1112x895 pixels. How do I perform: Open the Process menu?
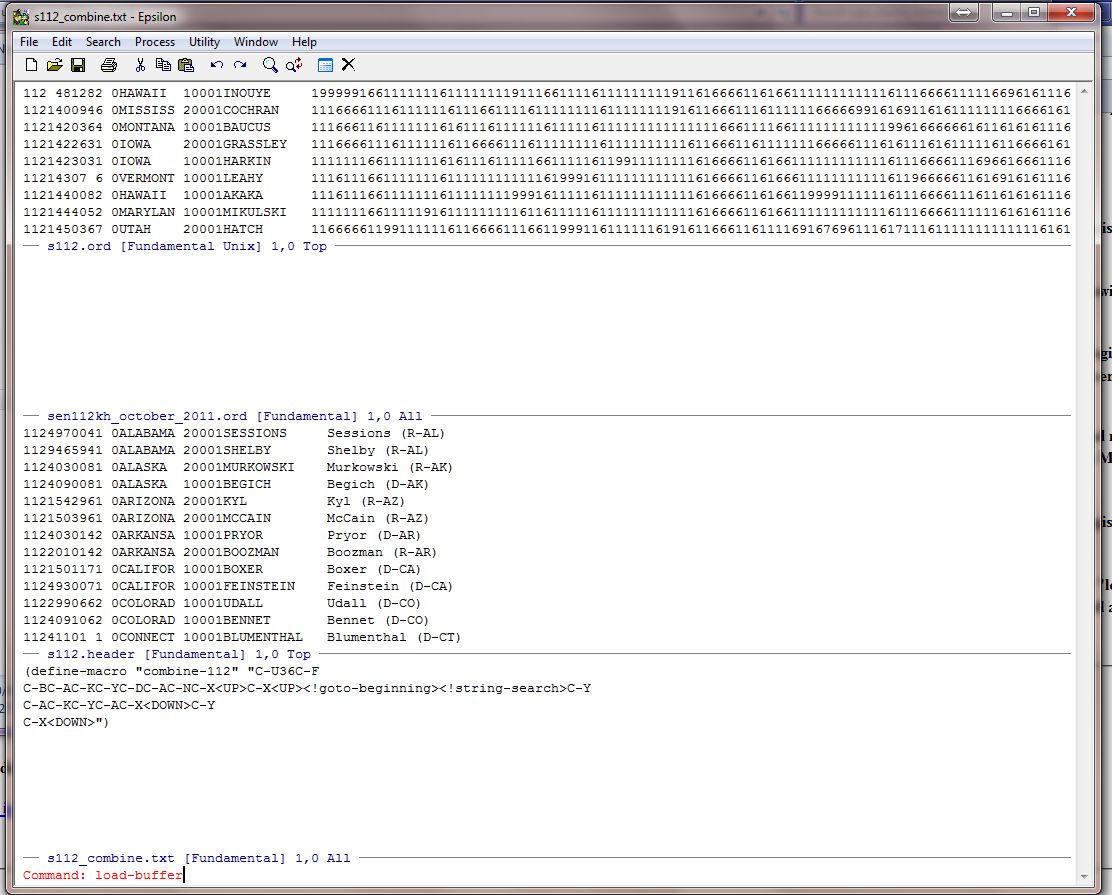pos(155,42)
